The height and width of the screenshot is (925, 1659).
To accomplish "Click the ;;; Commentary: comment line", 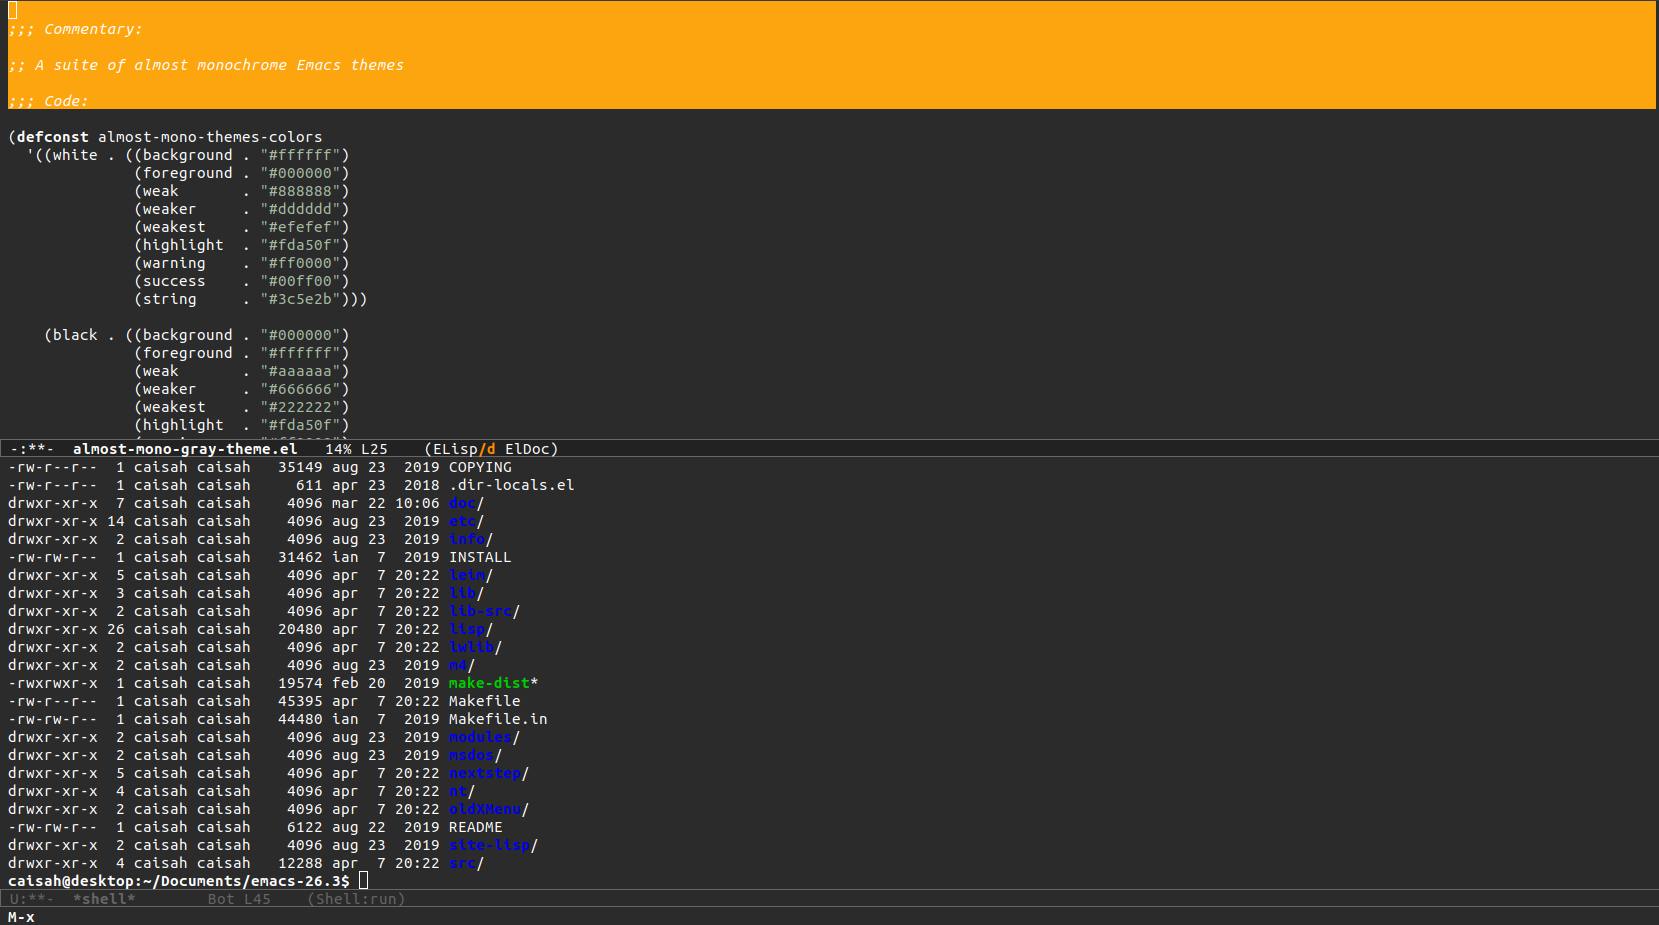I will point(75,29).
